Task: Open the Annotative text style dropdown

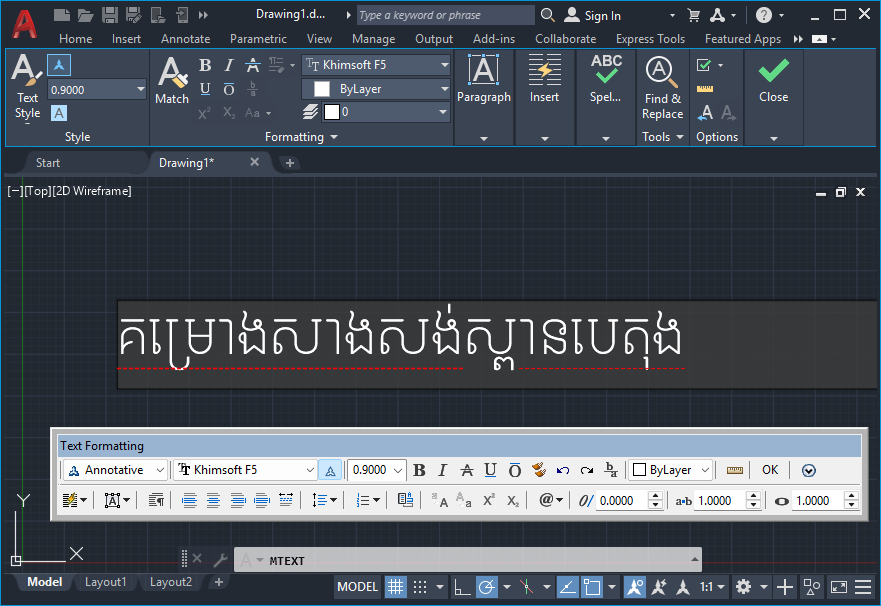Action: point(115,468)
